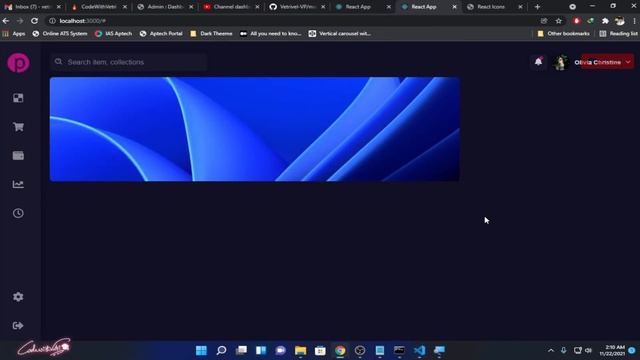Open the history clock sidebar icon
Screen dimensions: 640x360
pyautogui.click(x=18, y=213)
